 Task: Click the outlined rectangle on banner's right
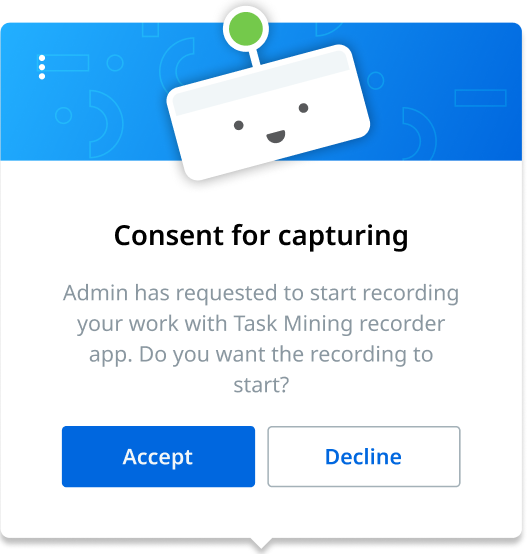pos(481,98)
